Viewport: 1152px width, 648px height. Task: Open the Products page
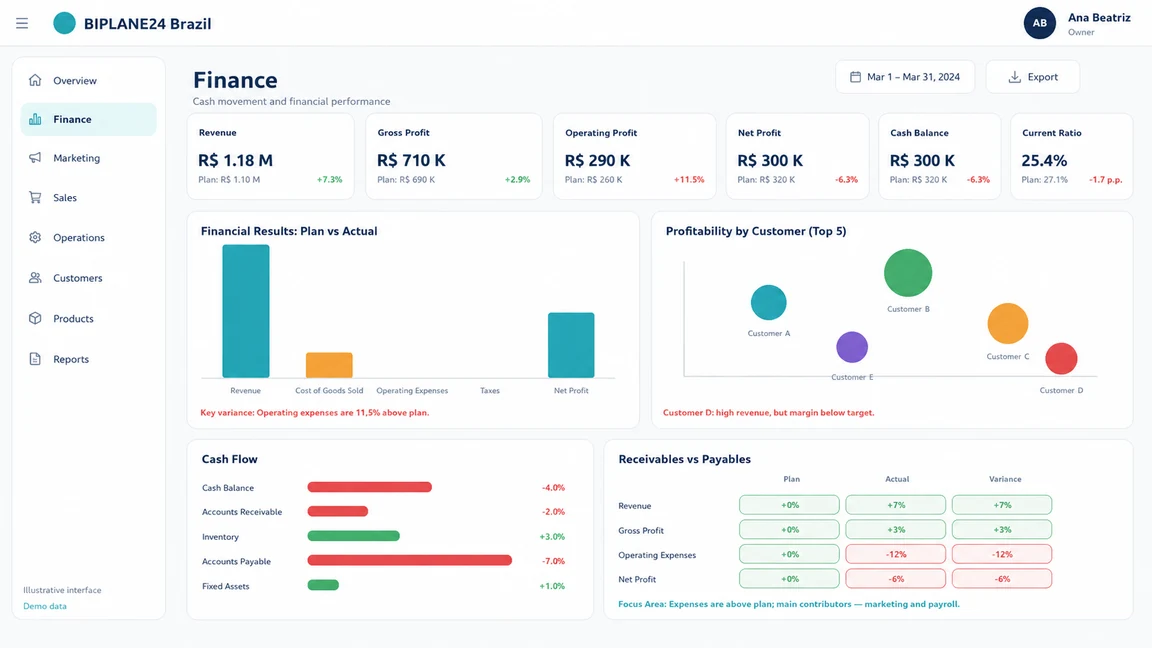(x=88, y=318)
